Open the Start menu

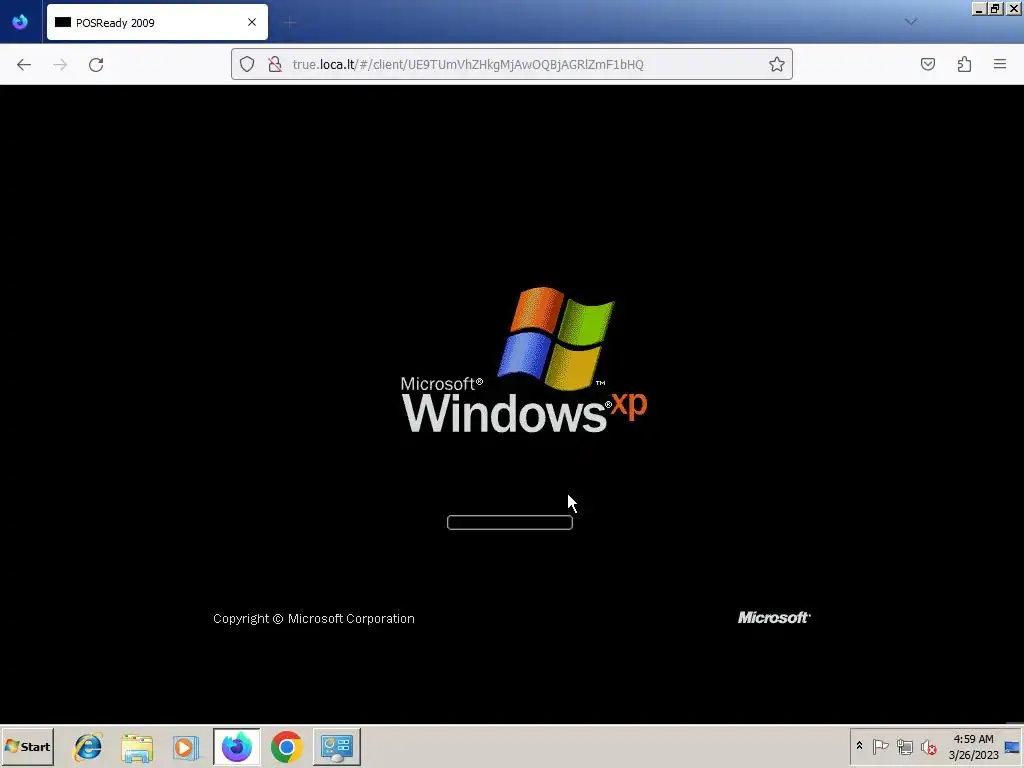27,746
